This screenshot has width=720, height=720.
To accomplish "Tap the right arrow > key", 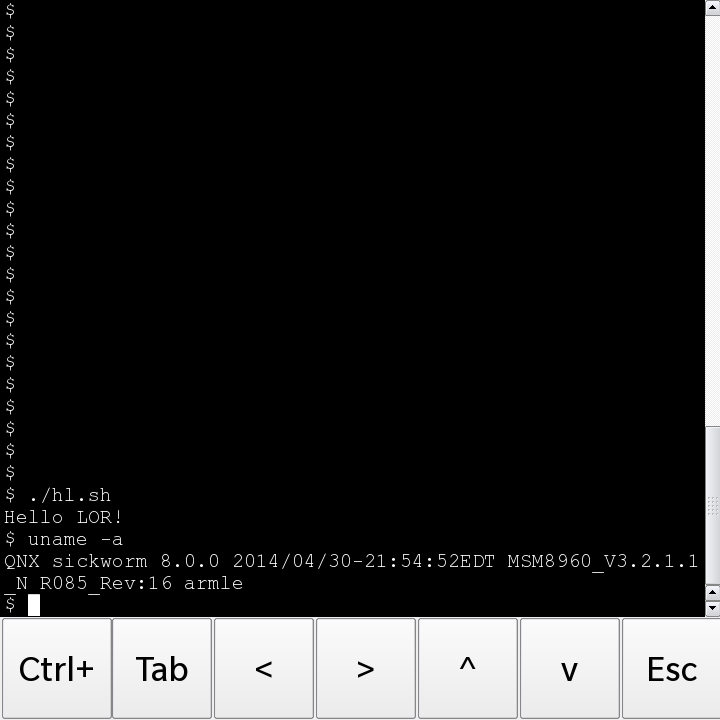I will tap(366, 669).
